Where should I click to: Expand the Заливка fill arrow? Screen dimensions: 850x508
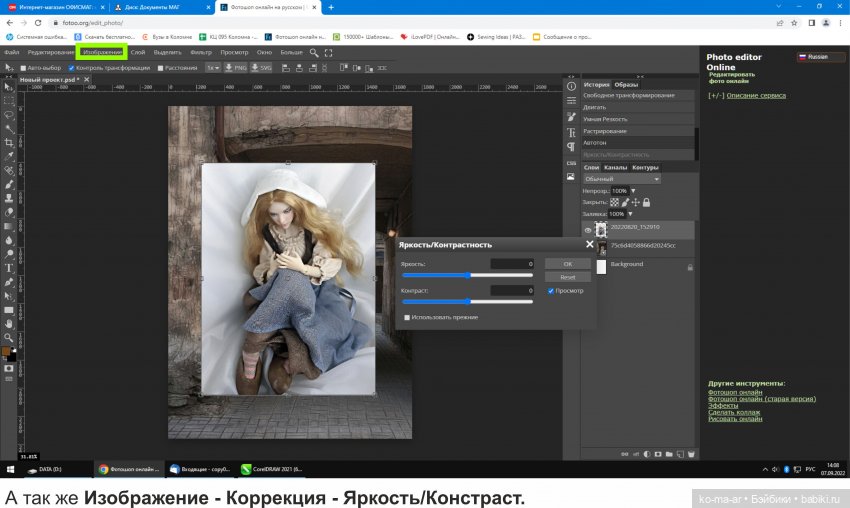coord(630,214)
